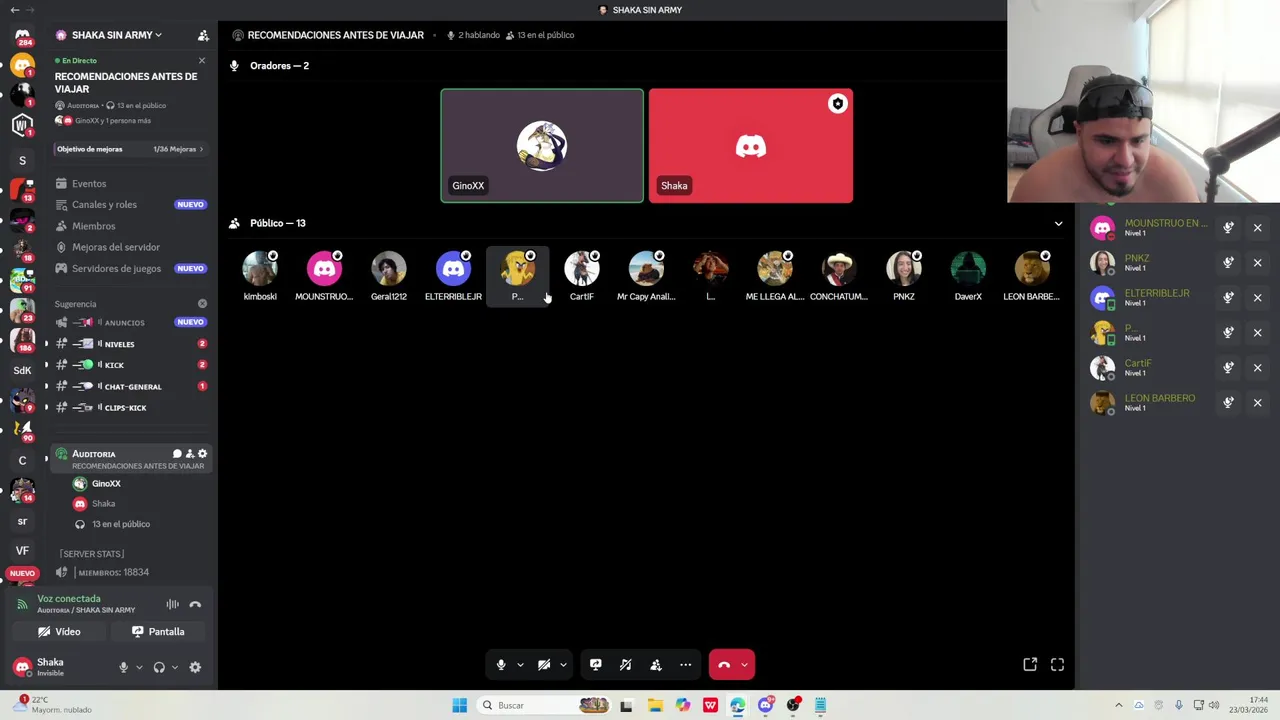This screenshot has width=1280, height=720.
Task: Invite CartiF to speak via microphone icon
Action: click(x=1228, y=368)
